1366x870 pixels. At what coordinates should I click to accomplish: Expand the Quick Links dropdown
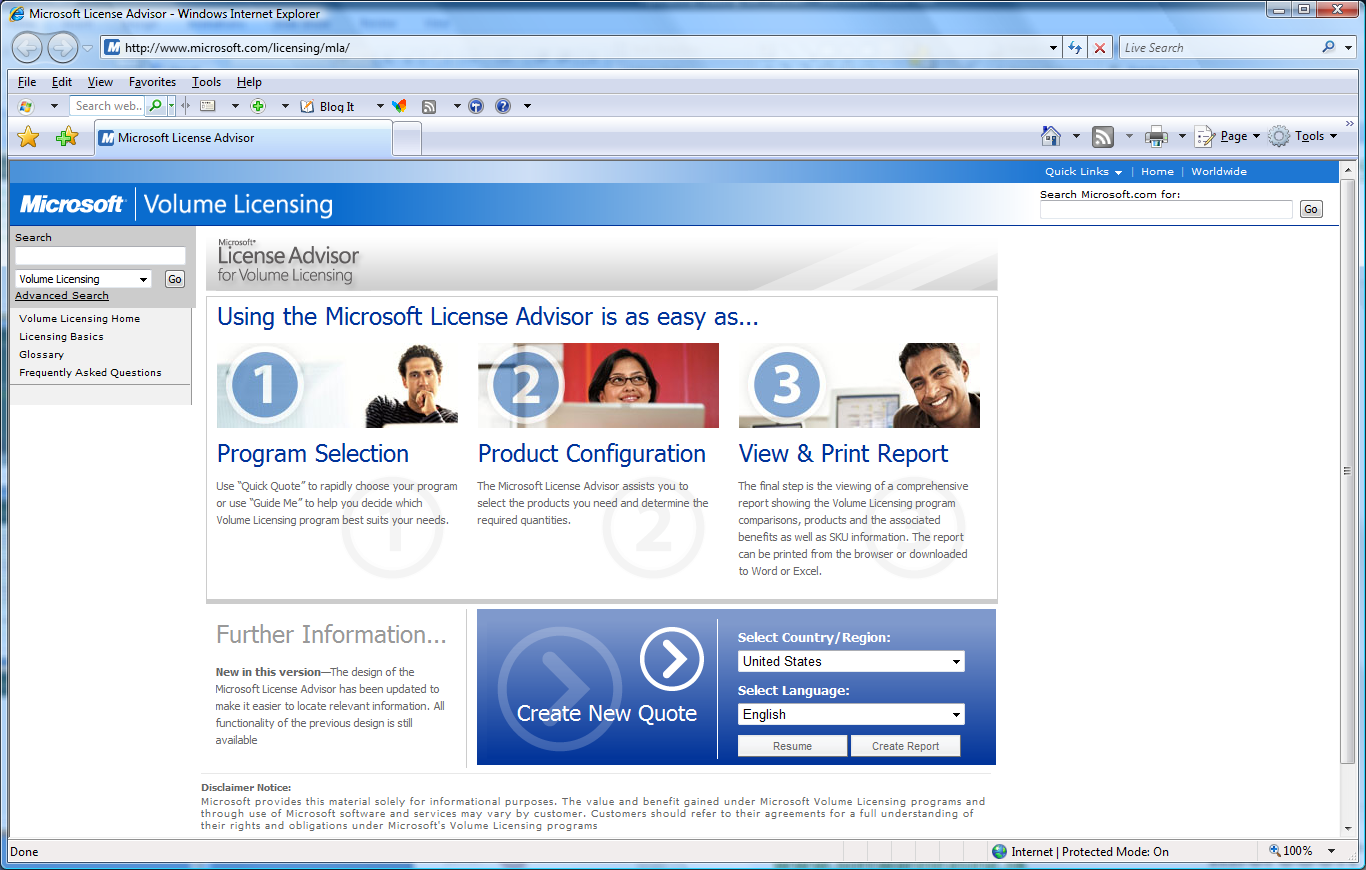click(1083, 172)
